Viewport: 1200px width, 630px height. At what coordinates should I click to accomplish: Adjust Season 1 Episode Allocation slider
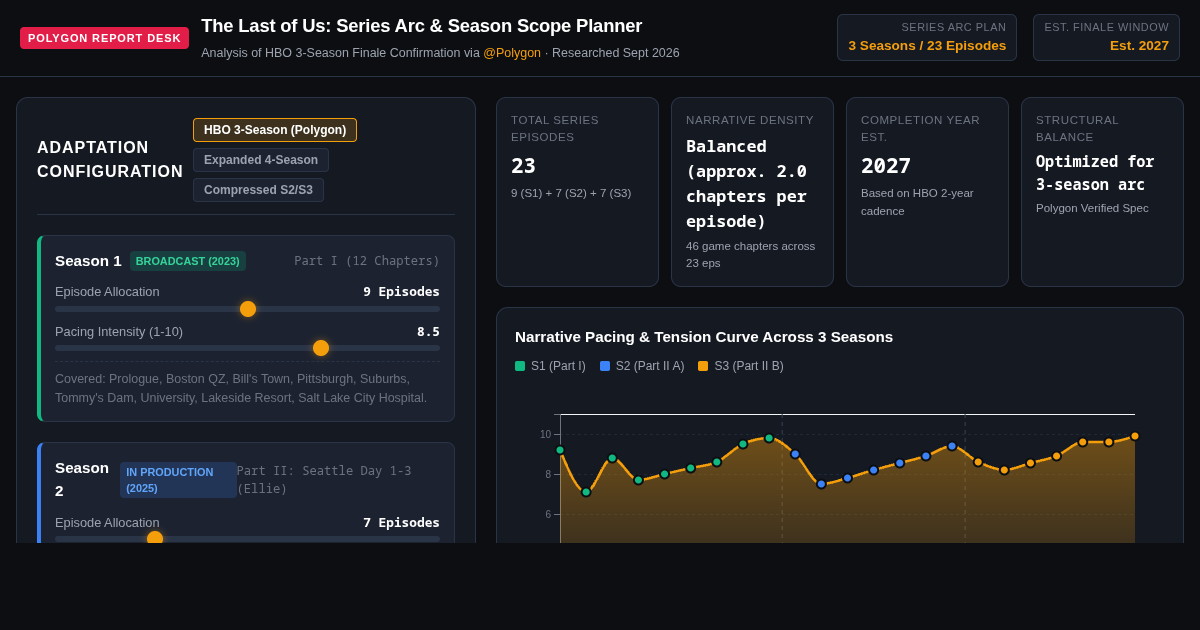click(x=247, y=309)
